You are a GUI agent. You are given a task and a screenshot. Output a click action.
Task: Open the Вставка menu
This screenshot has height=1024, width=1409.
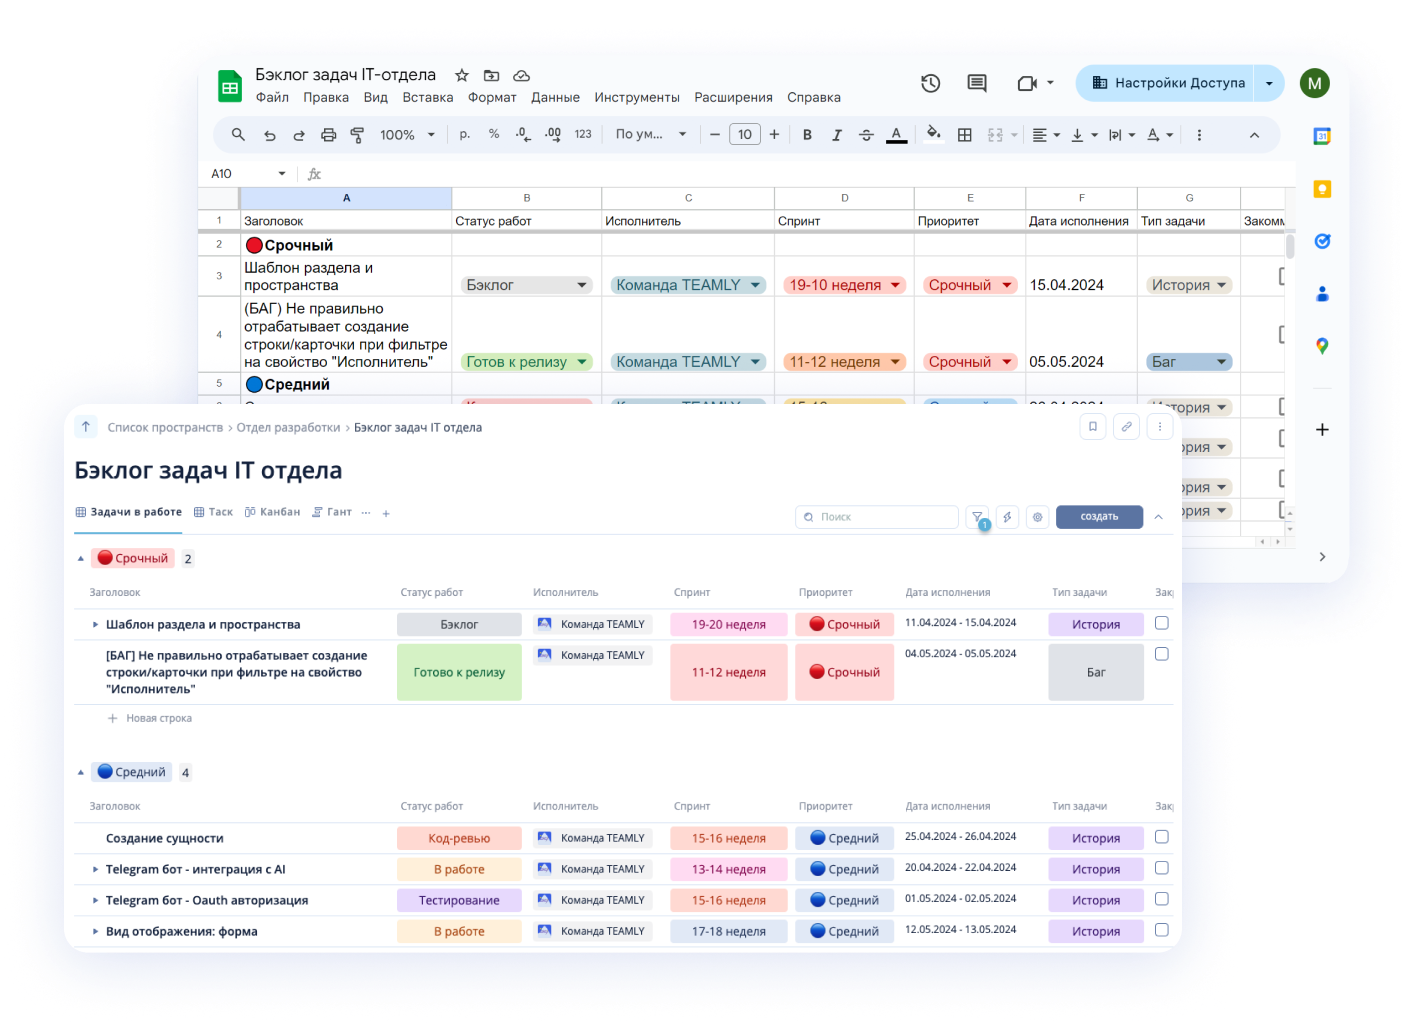tap(427, 98)
